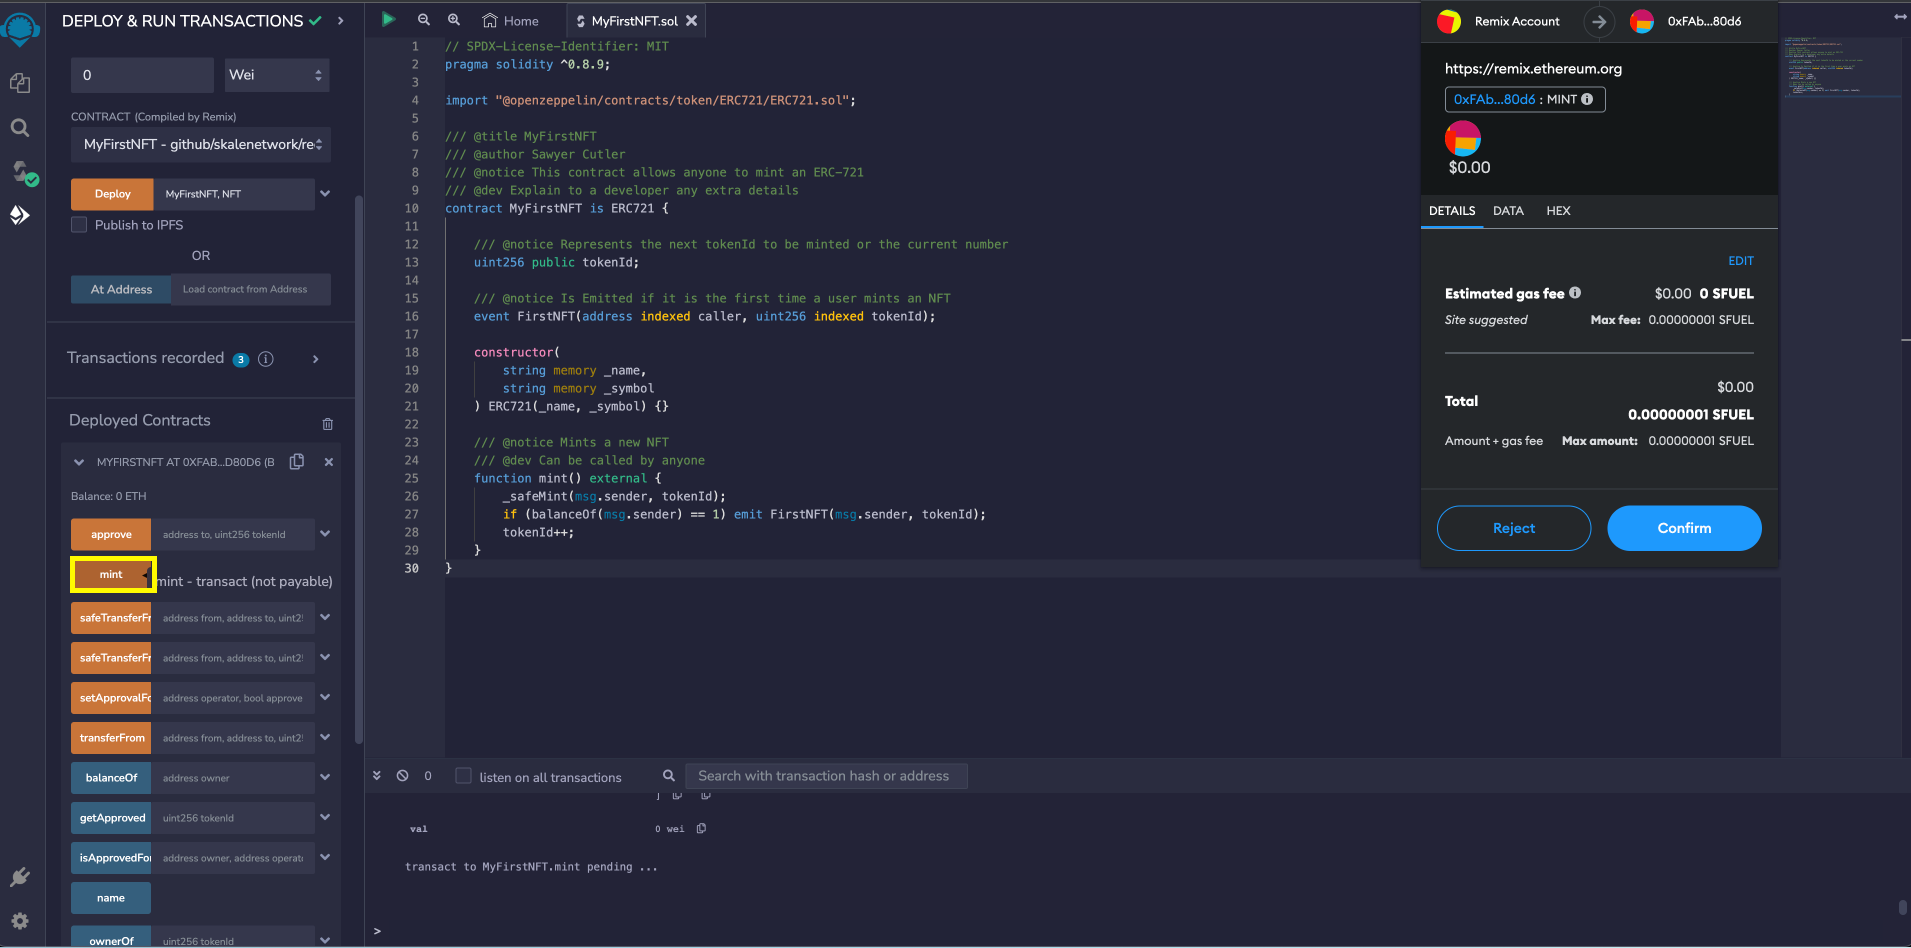Toggle listen on all transactions checkbox
Viewport: 1911px width, 948px height.
(x=463, y=776)
